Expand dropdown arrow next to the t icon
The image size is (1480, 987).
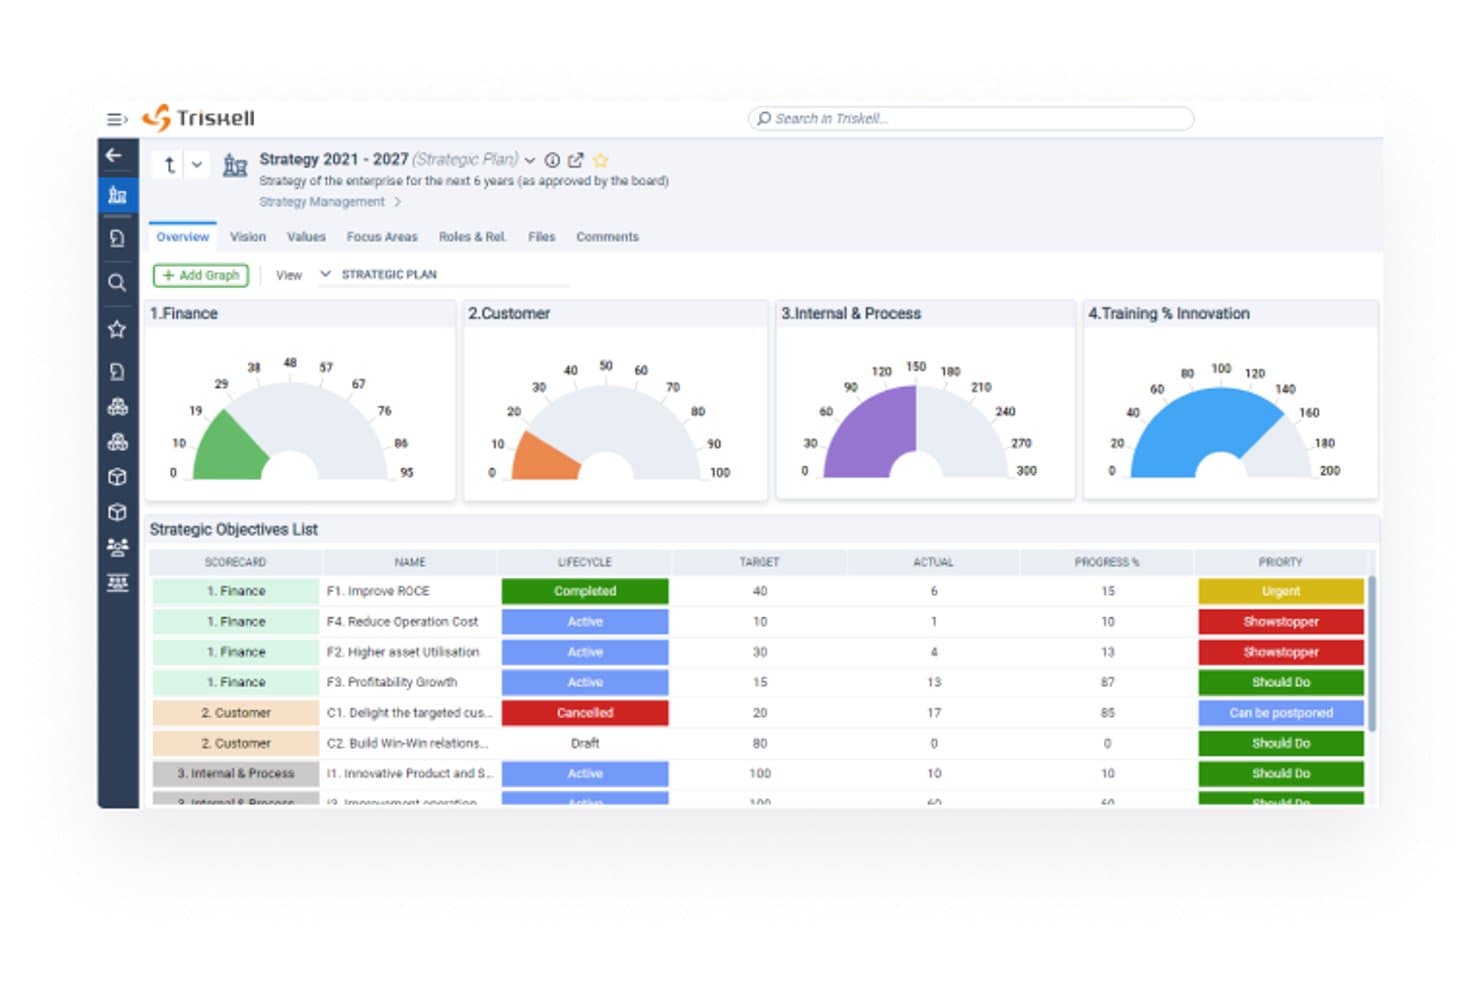(197, 165)
